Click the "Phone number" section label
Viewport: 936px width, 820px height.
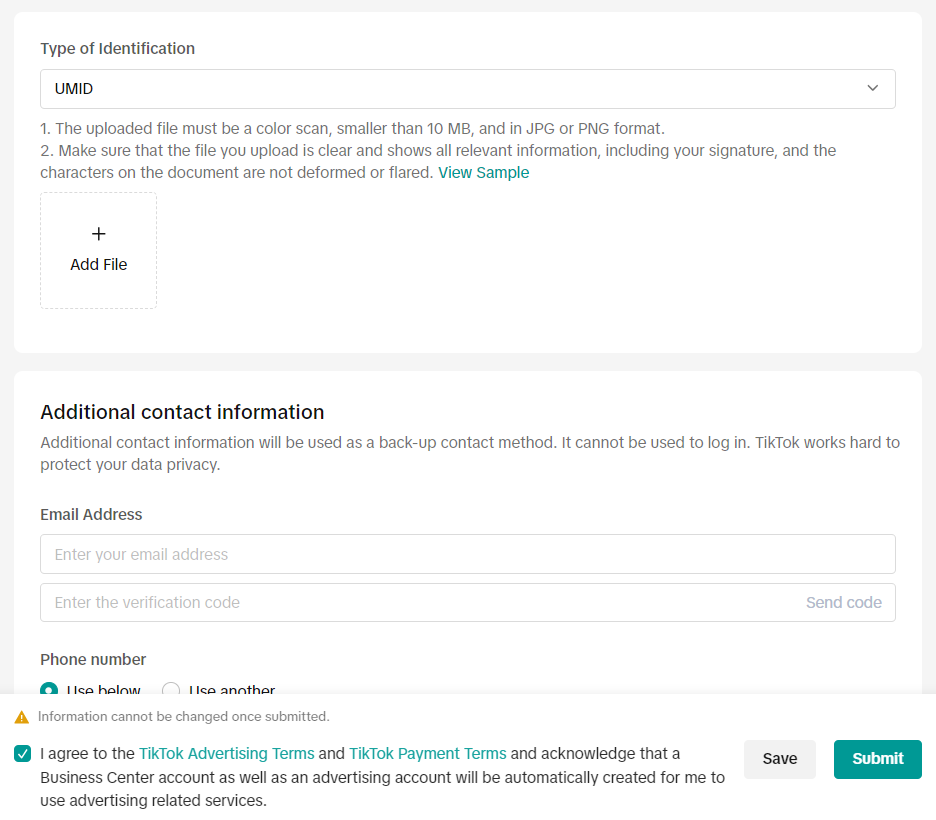[93, 660]
